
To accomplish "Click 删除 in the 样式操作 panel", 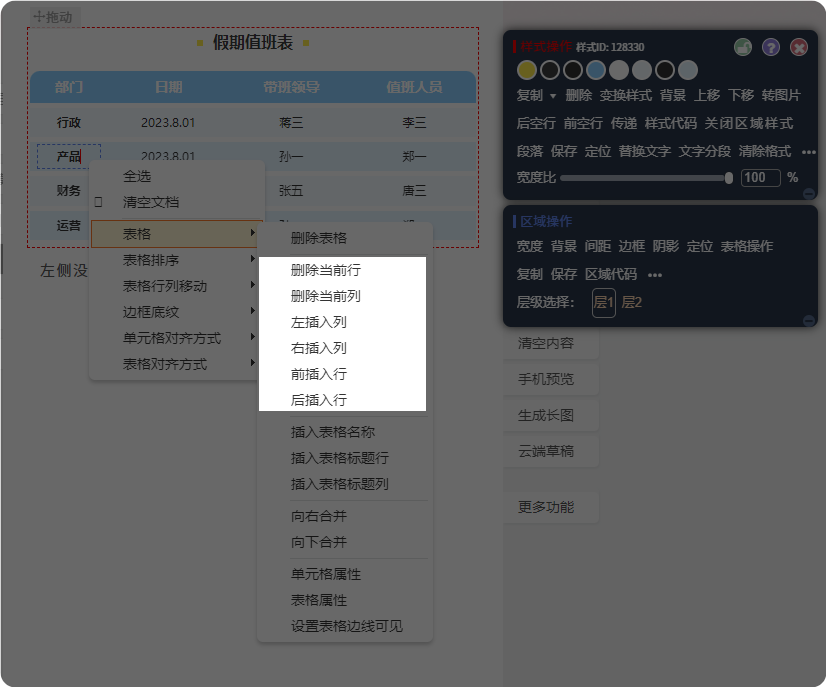I will pos(578,95).
